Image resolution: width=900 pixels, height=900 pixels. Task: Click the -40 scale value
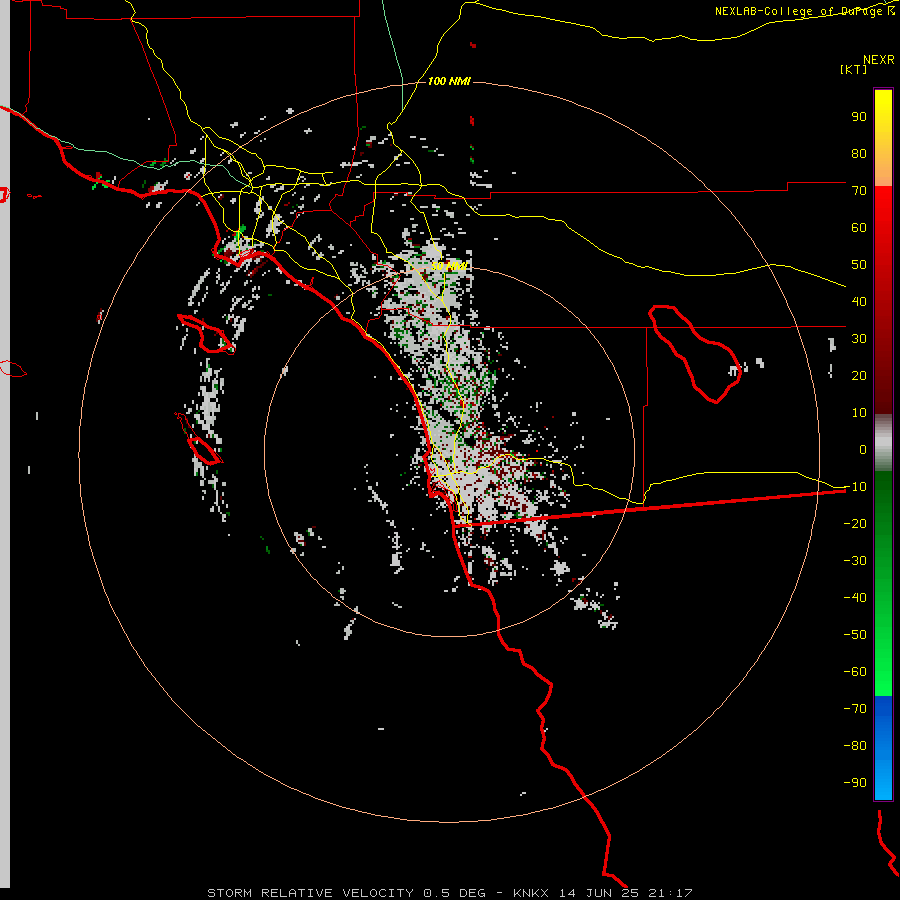[855, 598]
